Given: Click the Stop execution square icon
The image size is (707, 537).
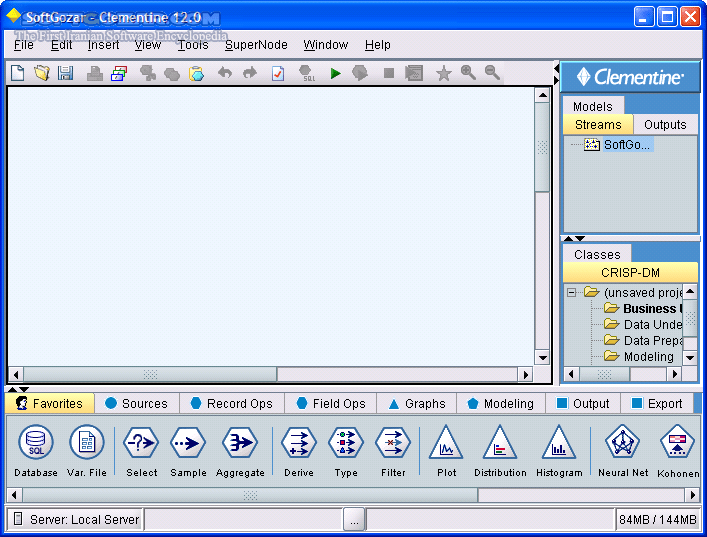Looking at the screenshot, I should [389, 73].
